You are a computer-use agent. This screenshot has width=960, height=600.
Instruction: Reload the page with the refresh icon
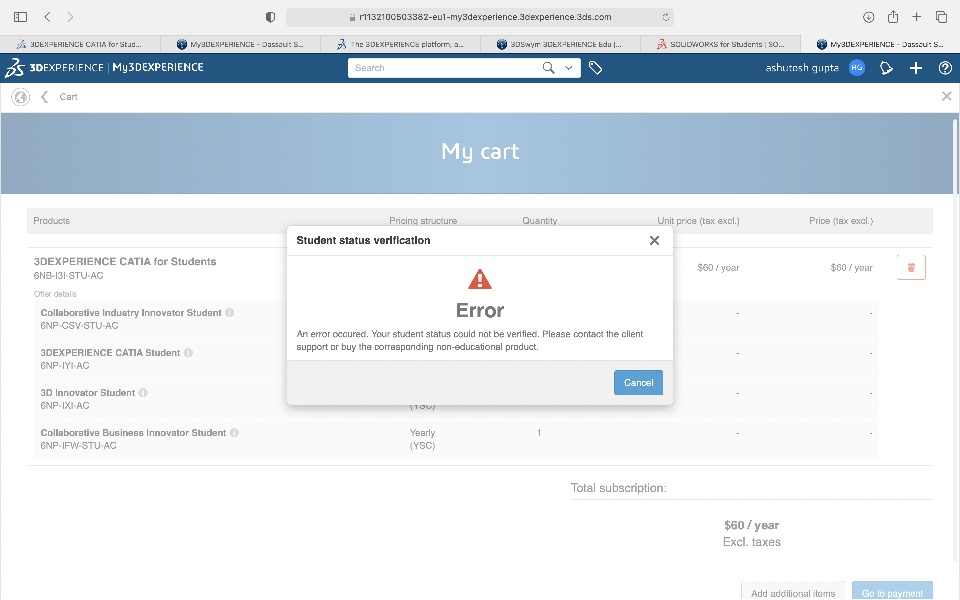coord(666,17)
